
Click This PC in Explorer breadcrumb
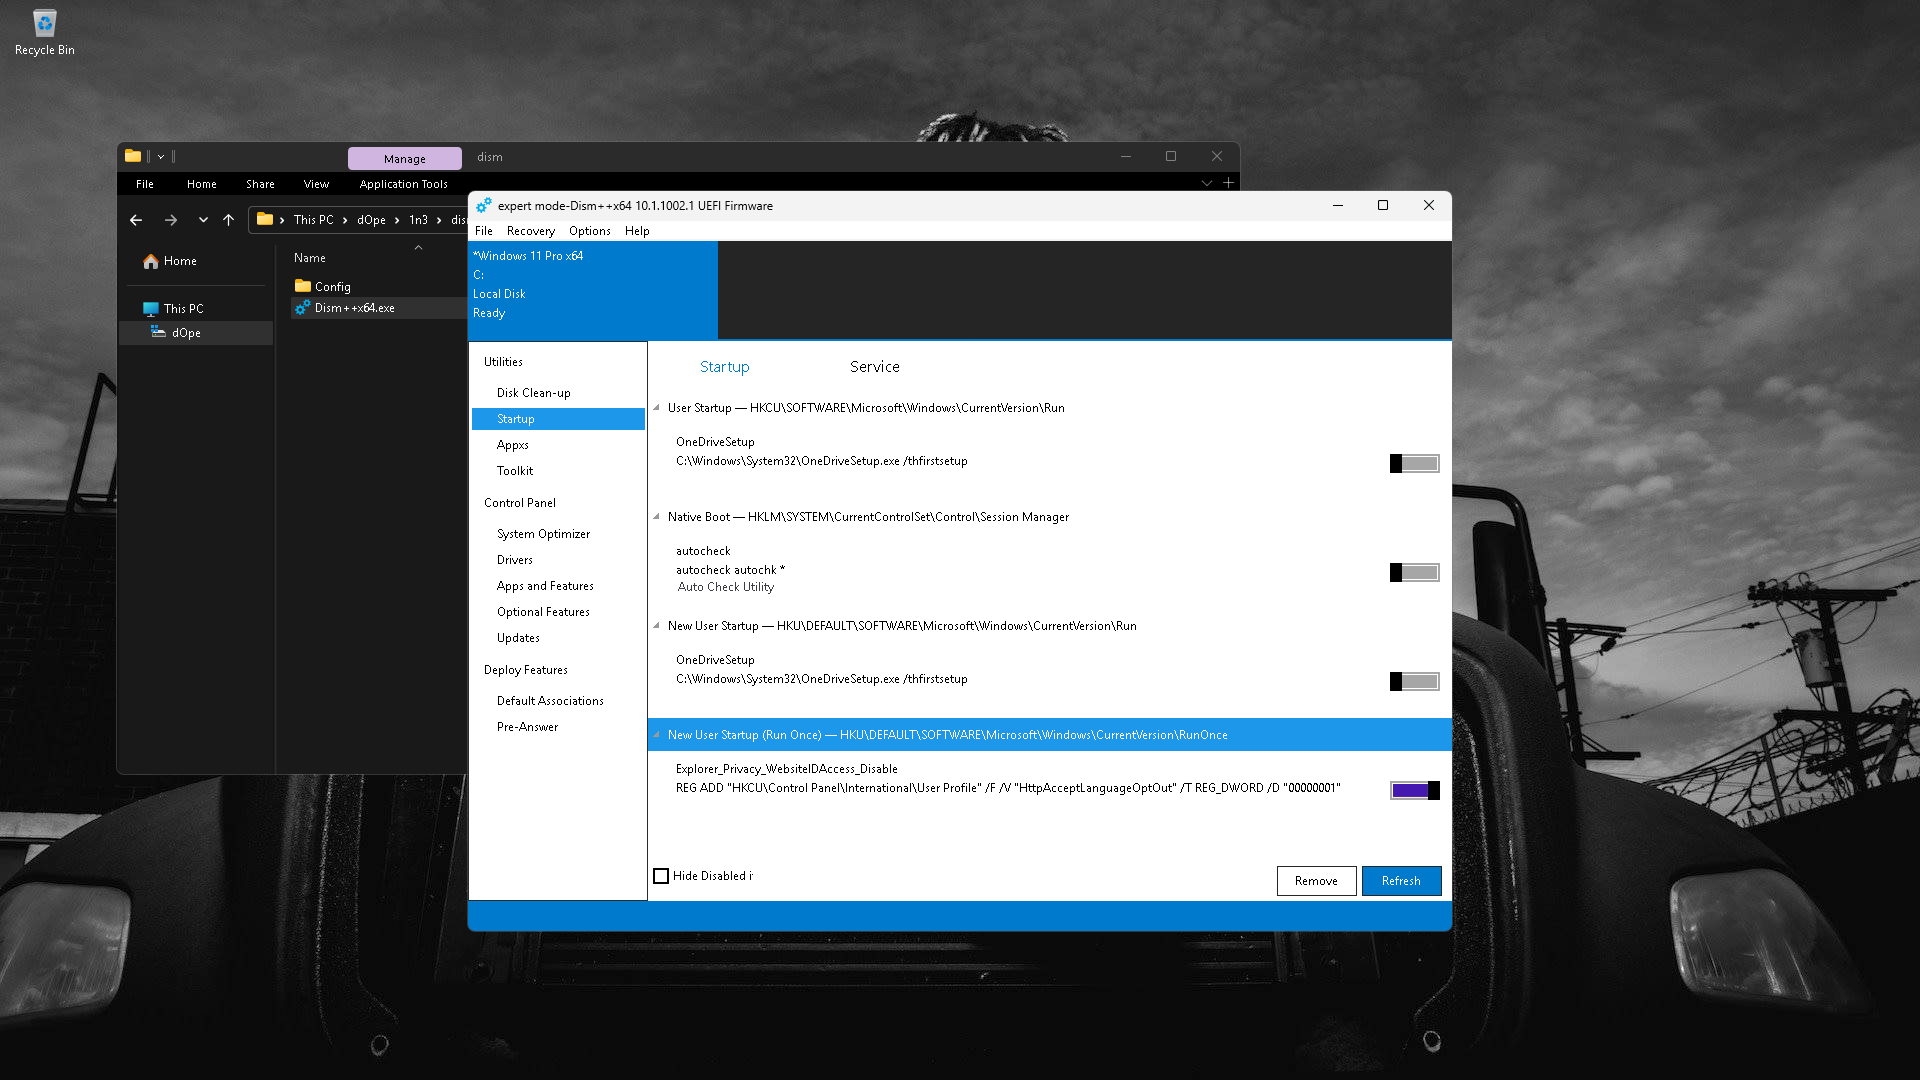[314, 220]
